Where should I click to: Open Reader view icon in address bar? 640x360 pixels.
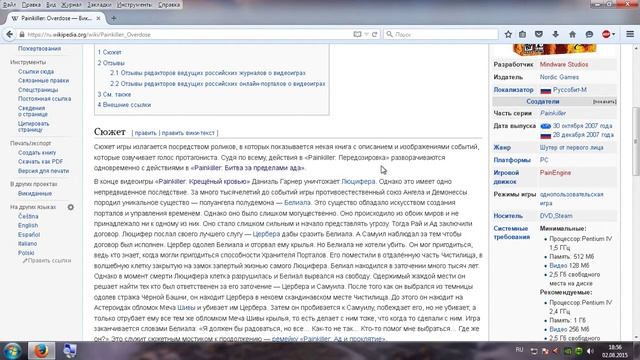(357, 34)
